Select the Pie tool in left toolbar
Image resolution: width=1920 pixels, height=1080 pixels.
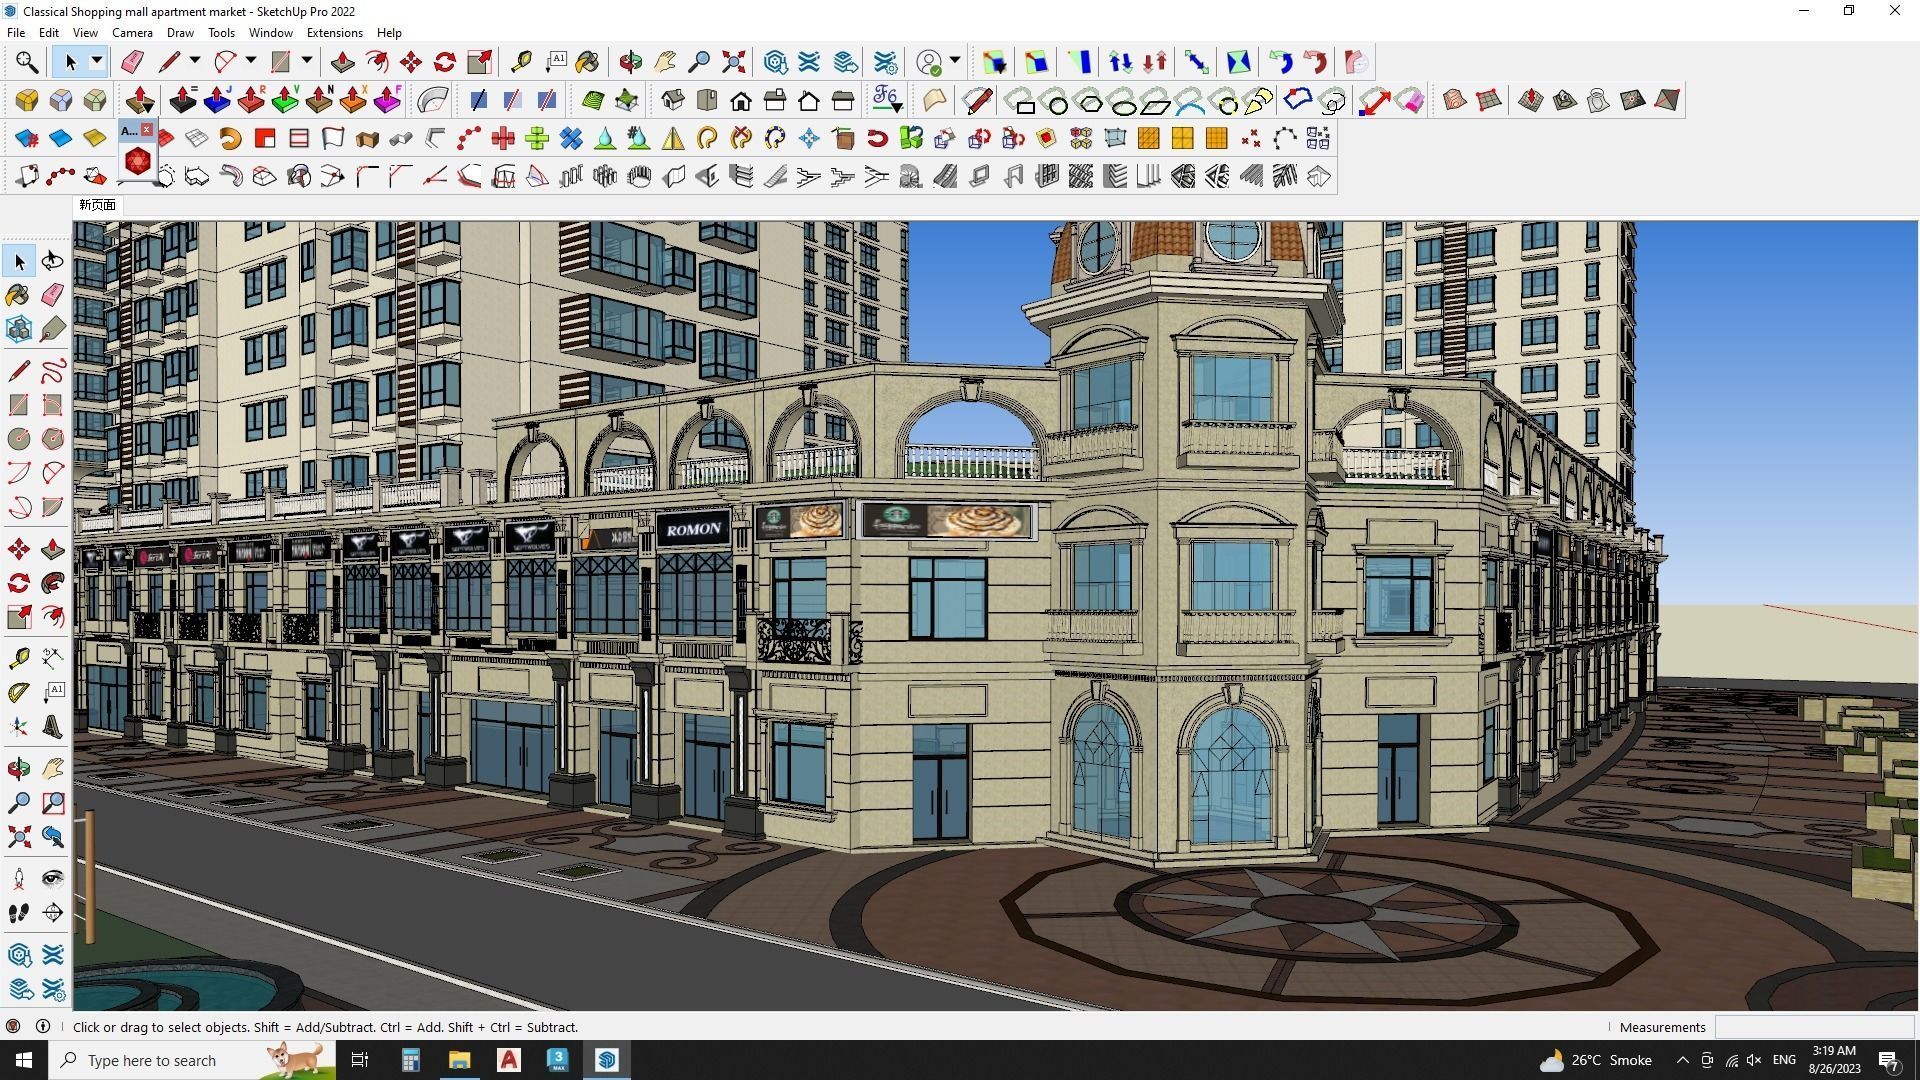(53, 507)
